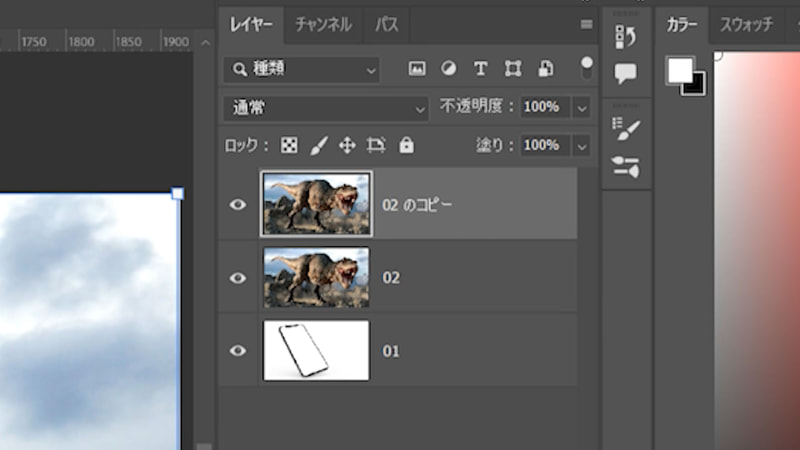Open the Brushes adjustments panel icon
Viewport: 800px width, 450px height.
coord(626,167)
